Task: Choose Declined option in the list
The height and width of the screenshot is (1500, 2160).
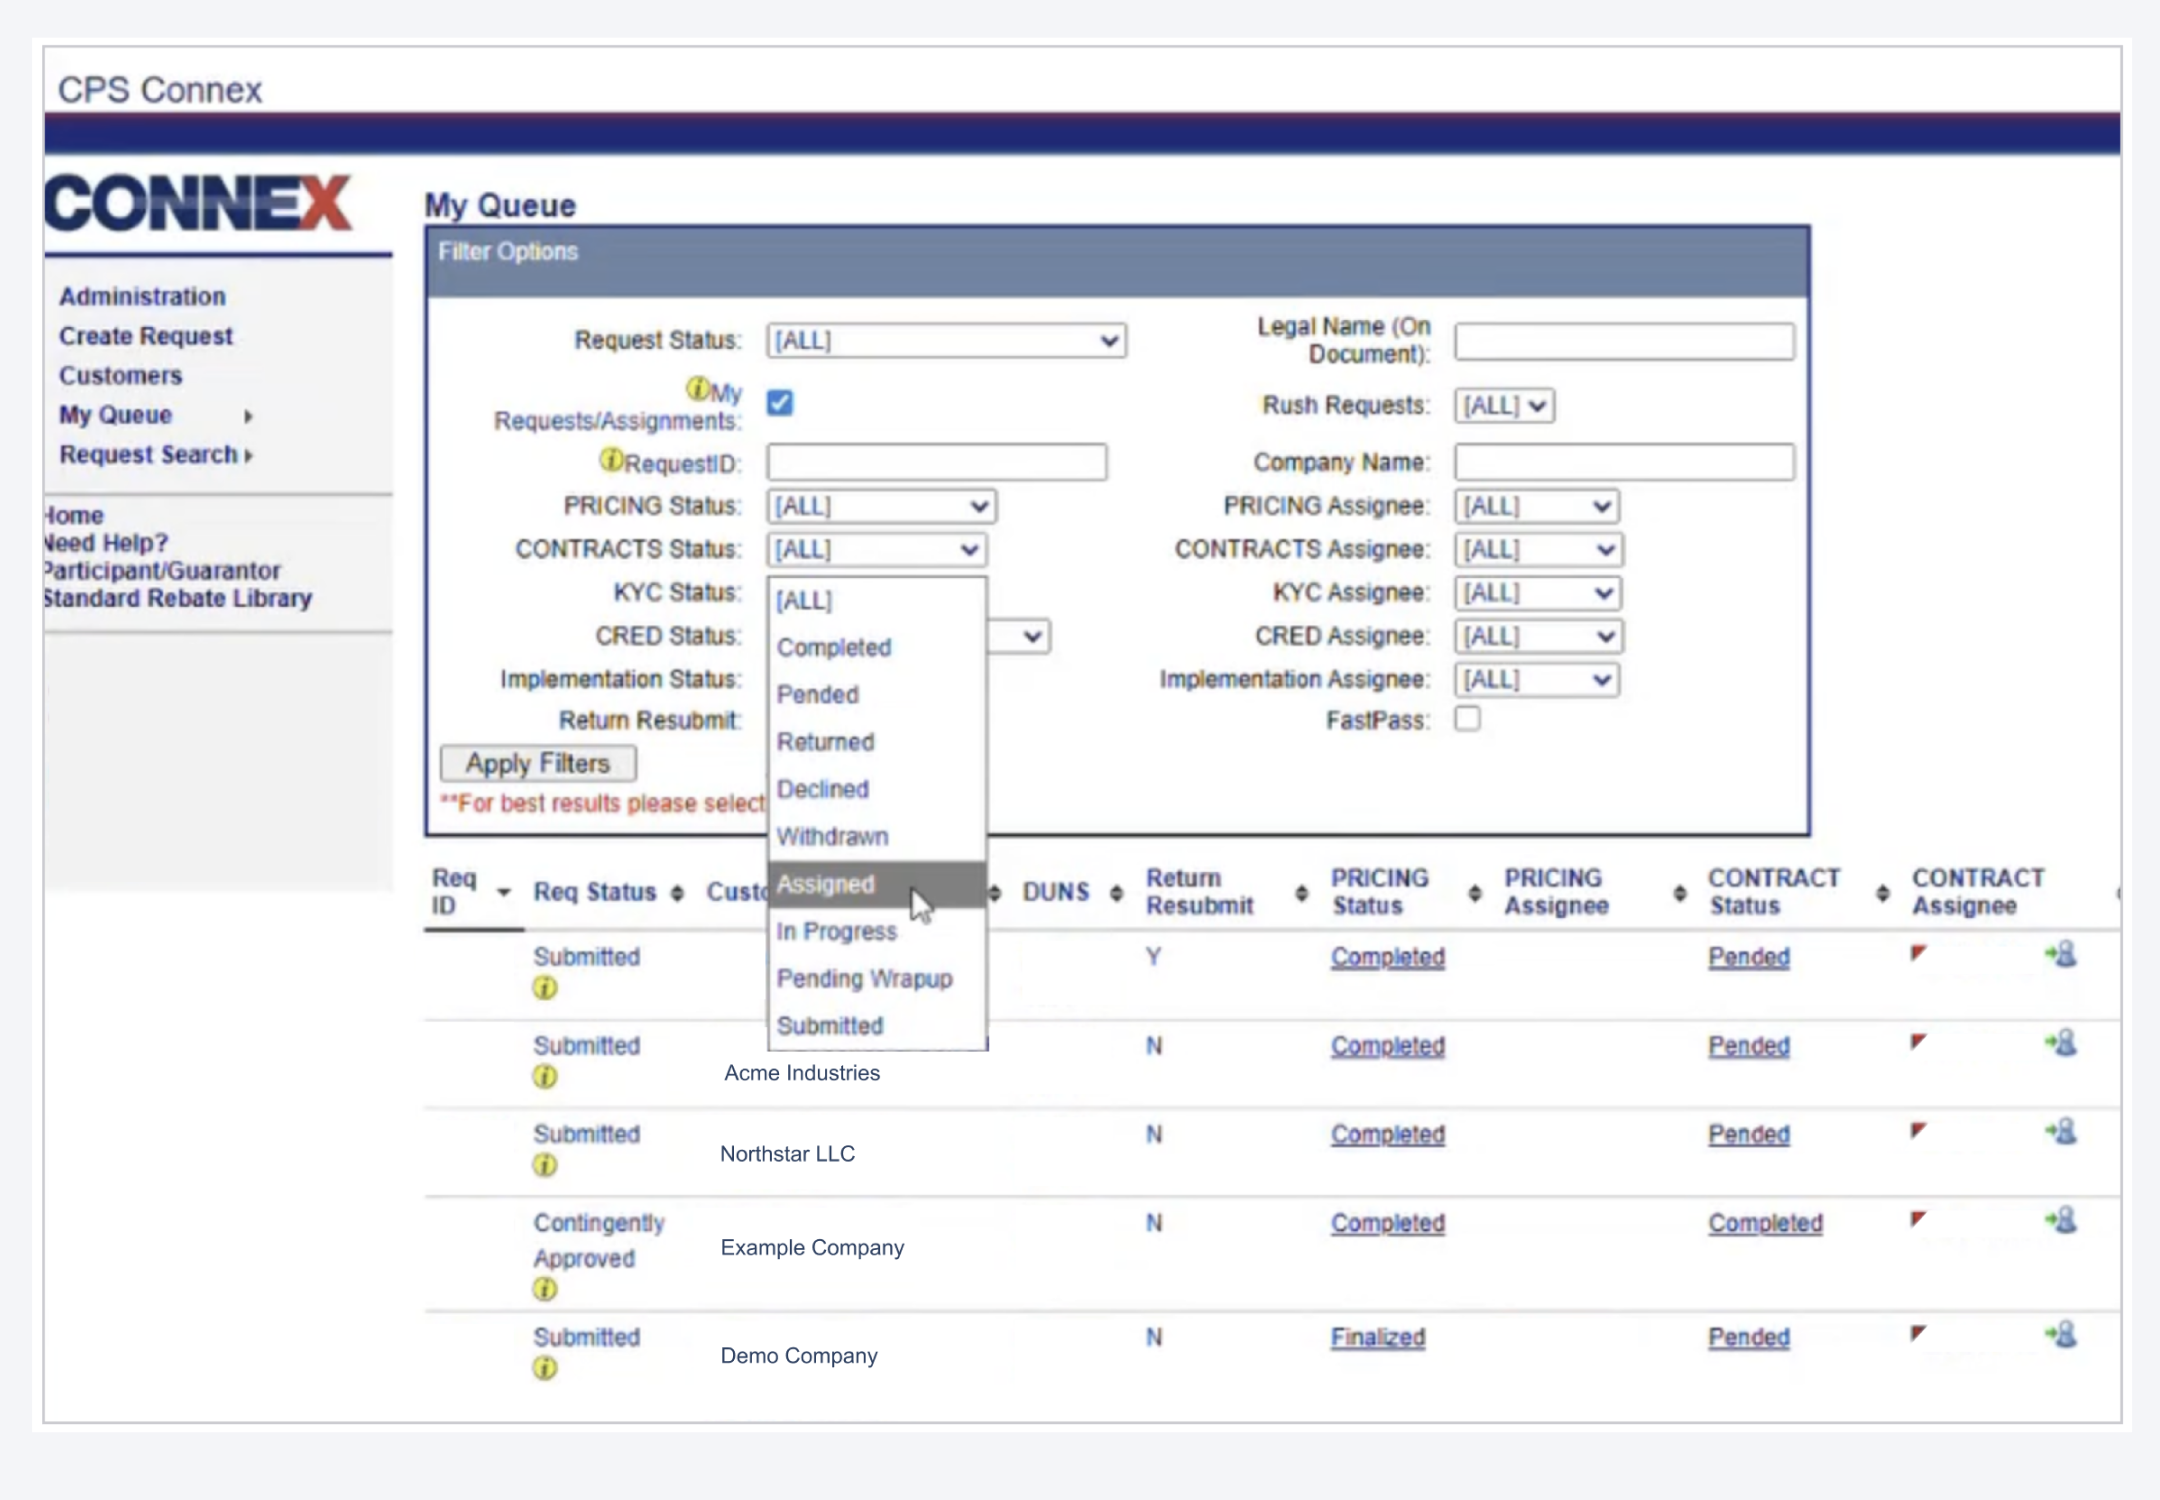Action: click(x=877, y=789)
